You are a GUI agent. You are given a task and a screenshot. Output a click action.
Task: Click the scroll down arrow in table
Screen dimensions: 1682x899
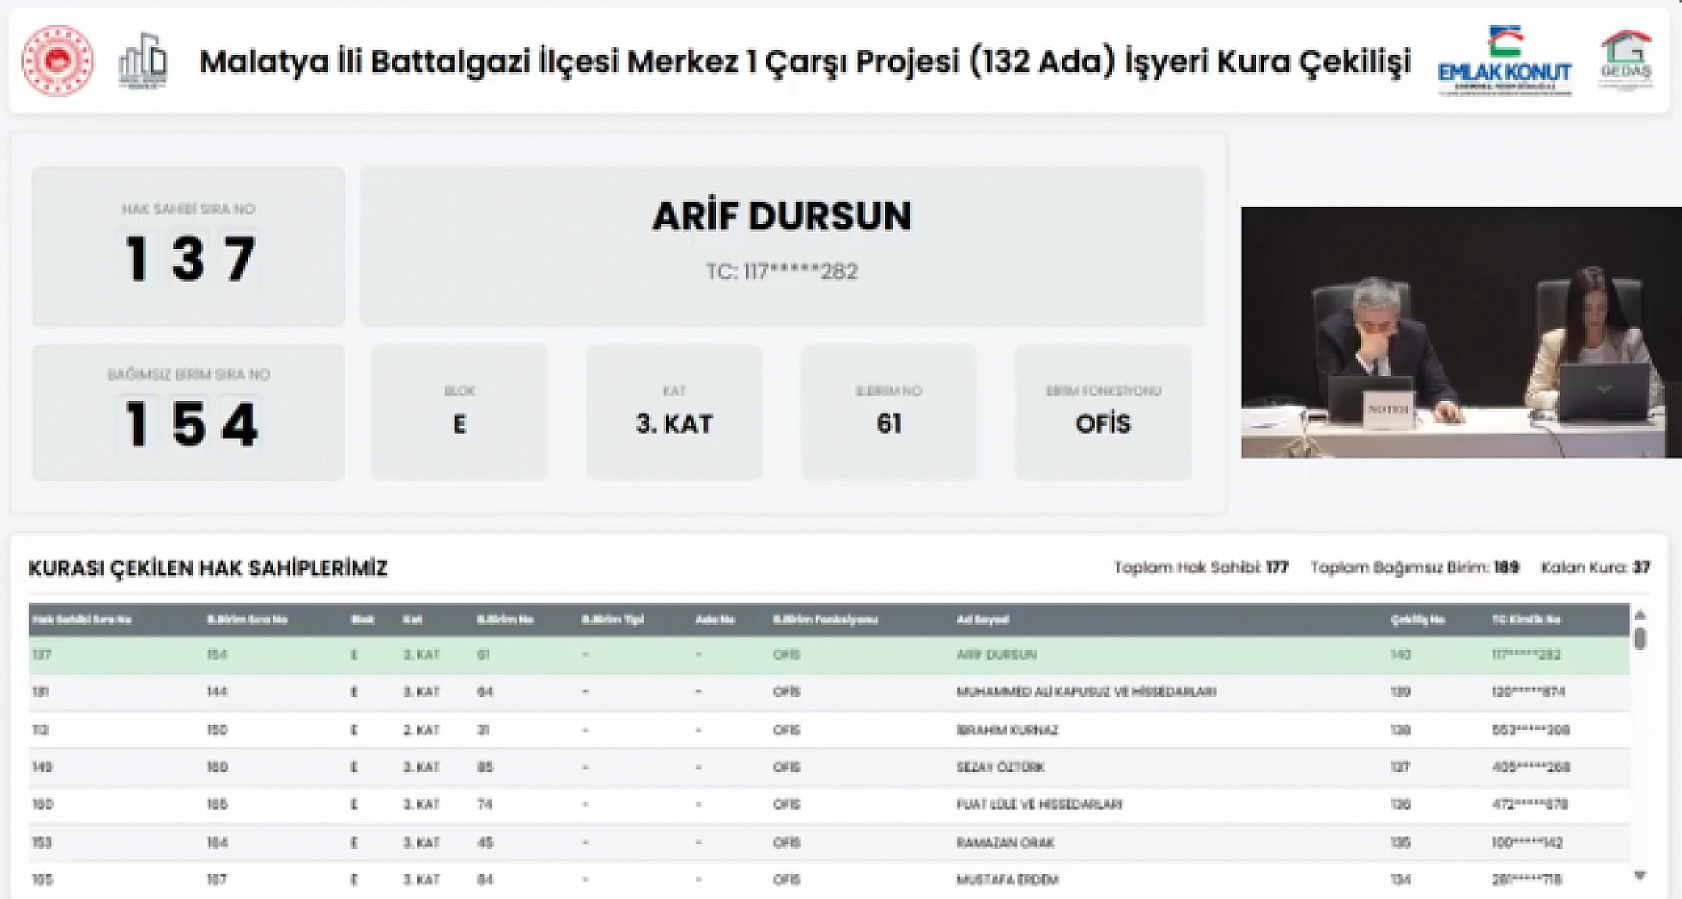point(1640,876)
